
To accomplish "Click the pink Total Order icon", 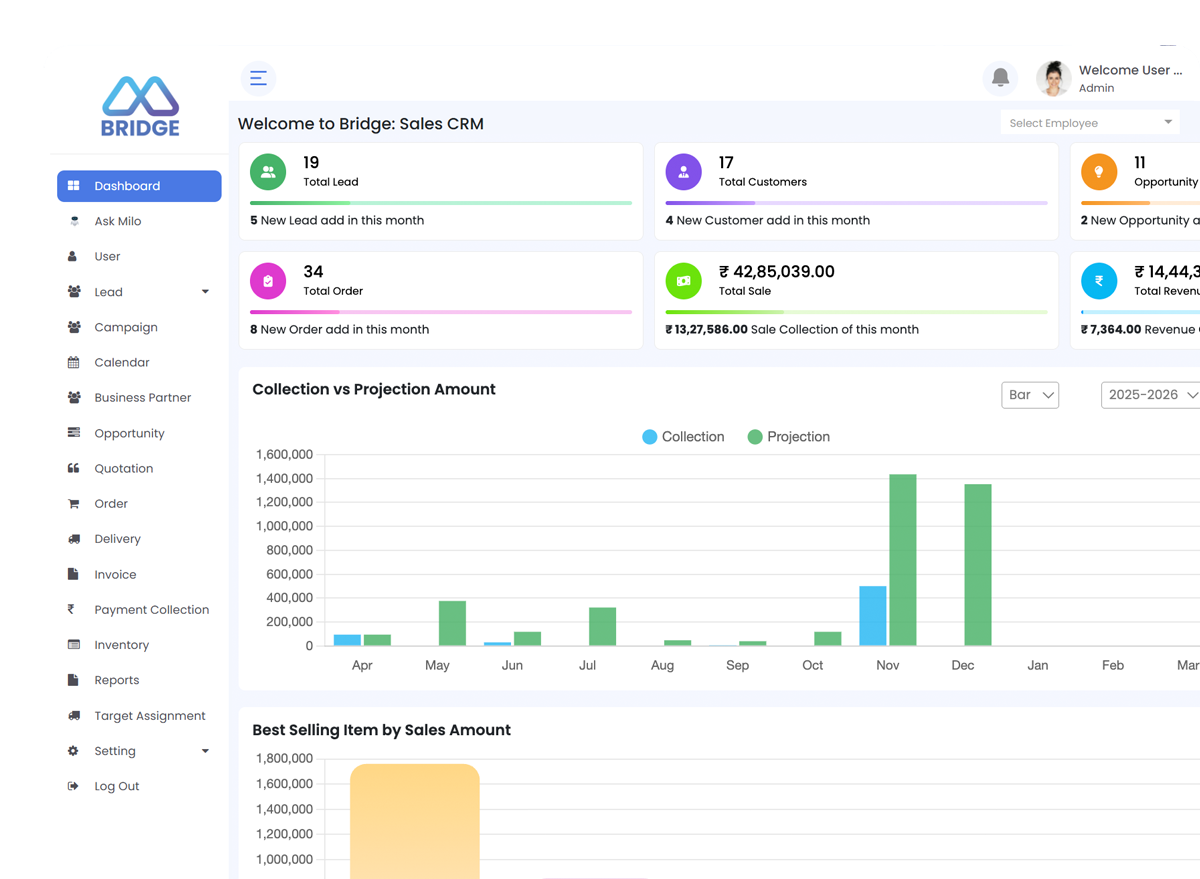I will pyautogui.click(x=268, y=281).
